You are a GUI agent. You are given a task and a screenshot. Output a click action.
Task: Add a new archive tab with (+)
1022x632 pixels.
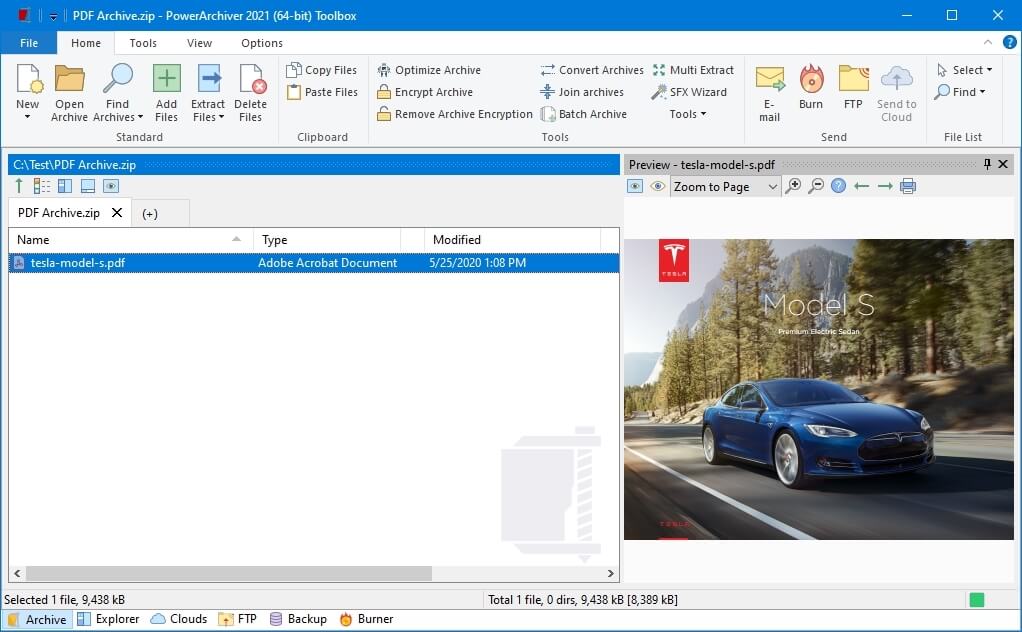coord(150,214)
